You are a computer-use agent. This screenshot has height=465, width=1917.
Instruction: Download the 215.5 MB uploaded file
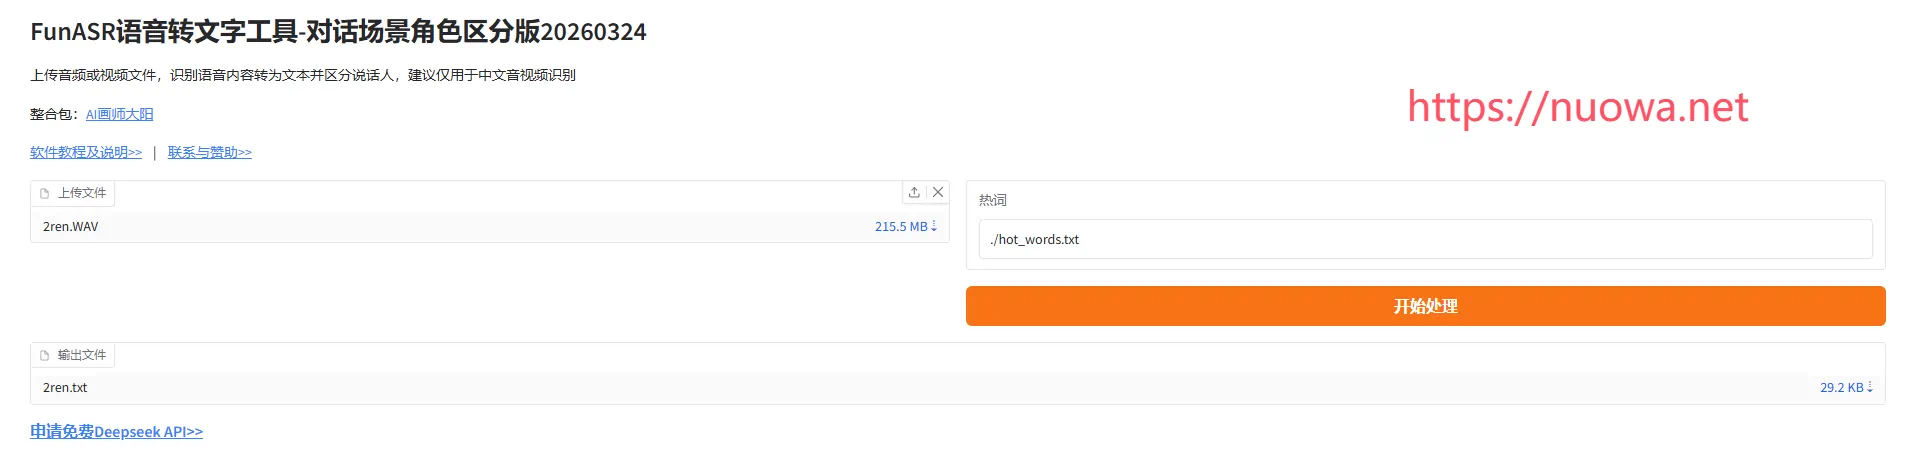tap(905, 227)
